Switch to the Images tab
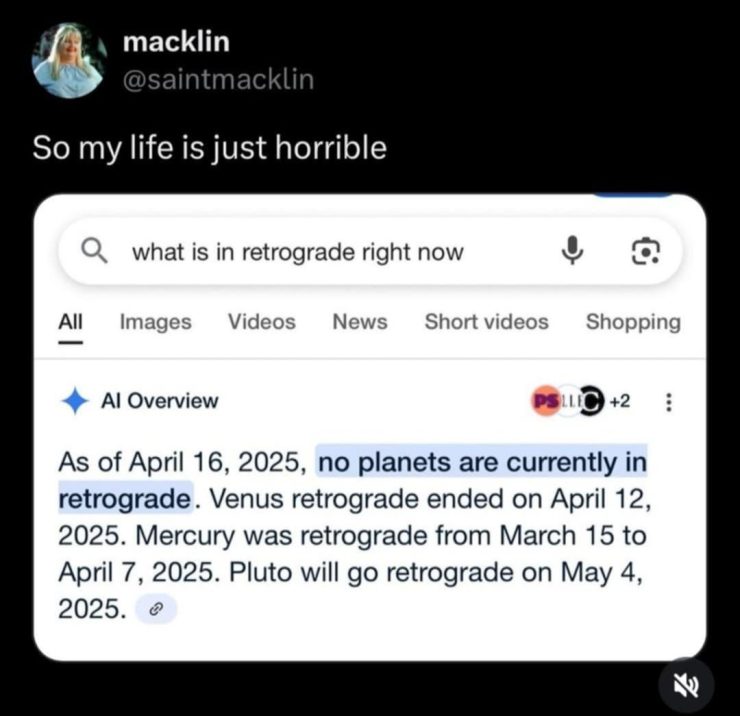Viewport: 740px width, 716px height. pos(156,322)
